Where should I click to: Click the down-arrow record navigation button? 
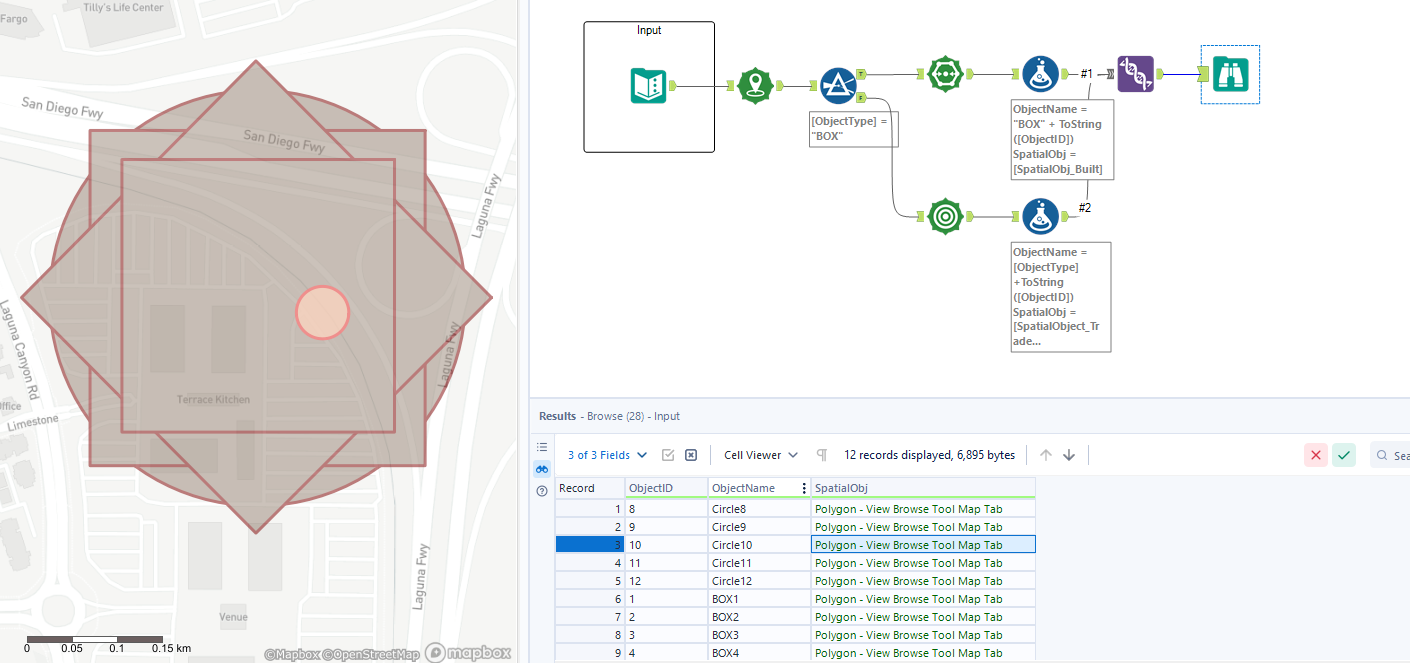click(x=1069, y=455)
